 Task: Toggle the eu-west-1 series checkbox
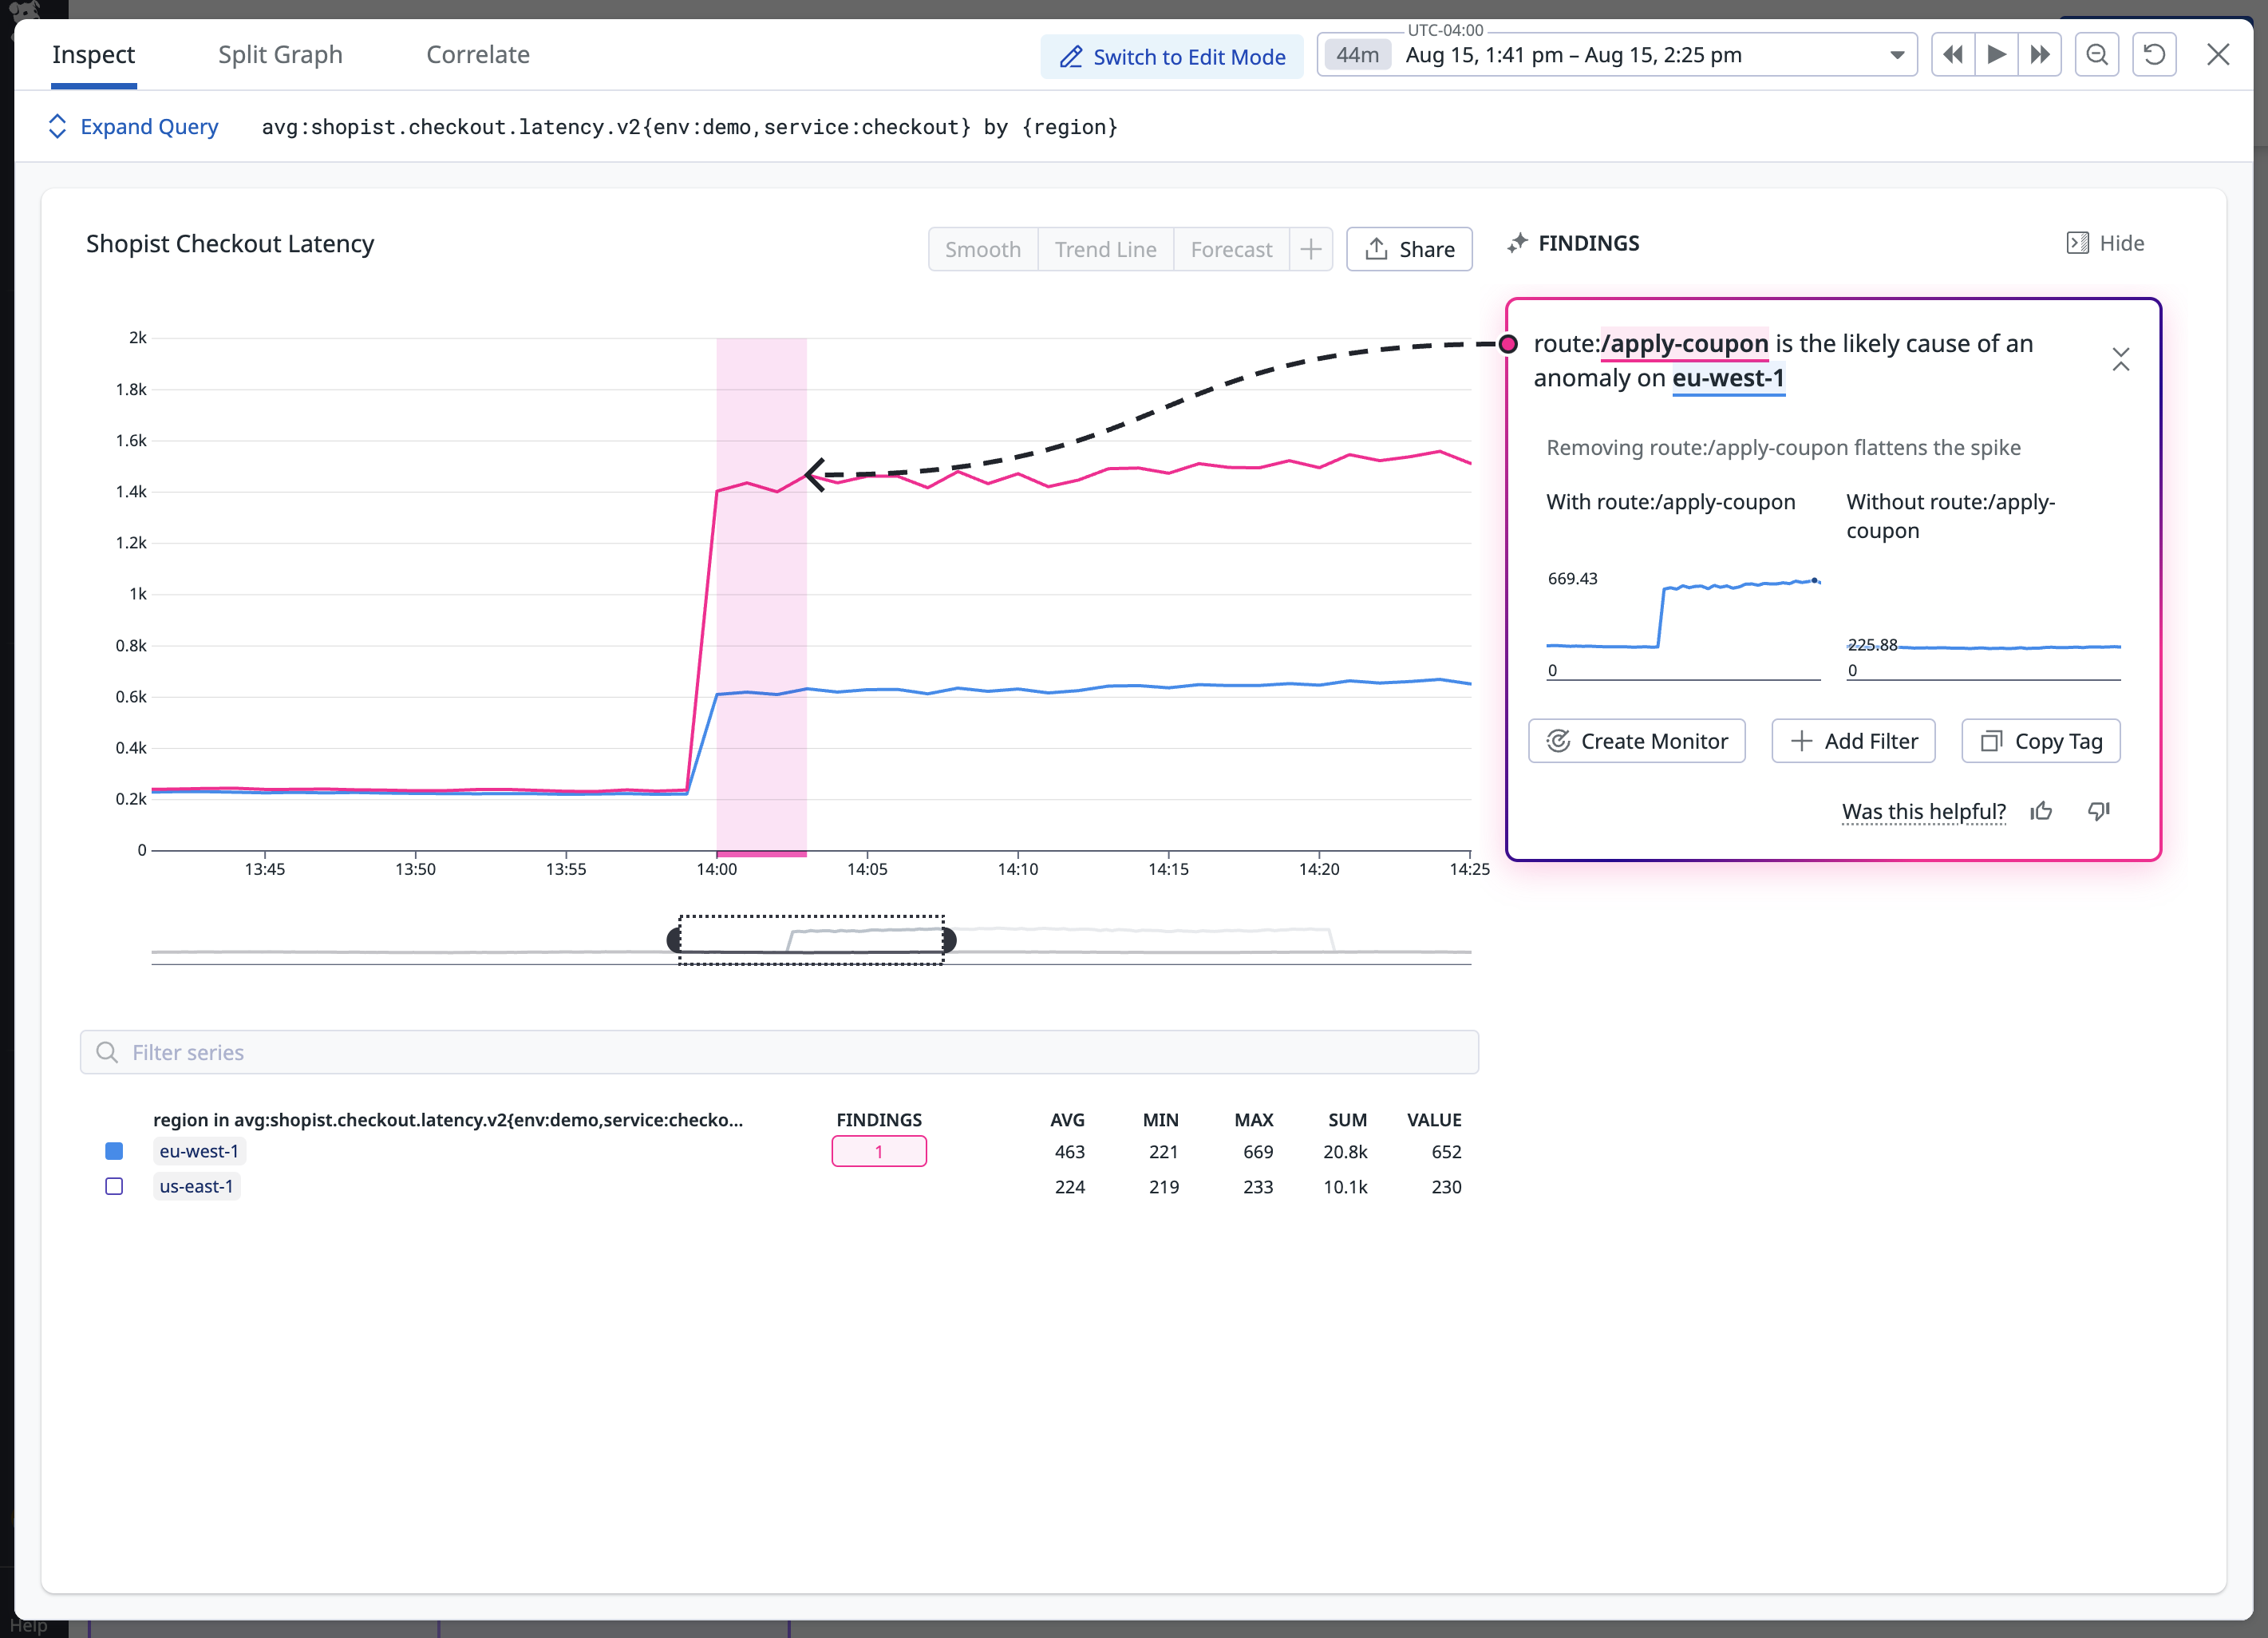[x=114, y=1151]
